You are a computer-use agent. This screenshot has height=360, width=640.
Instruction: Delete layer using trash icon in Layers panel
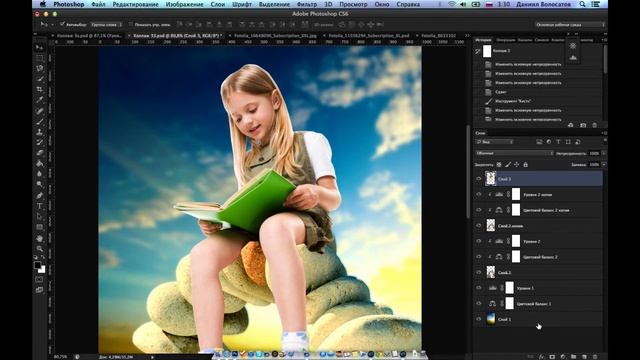pyautogui.click(x=595, y=357)
